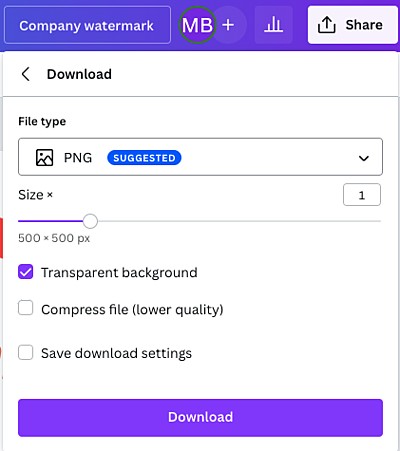Click the share upload arrow icon

point(326,25)
